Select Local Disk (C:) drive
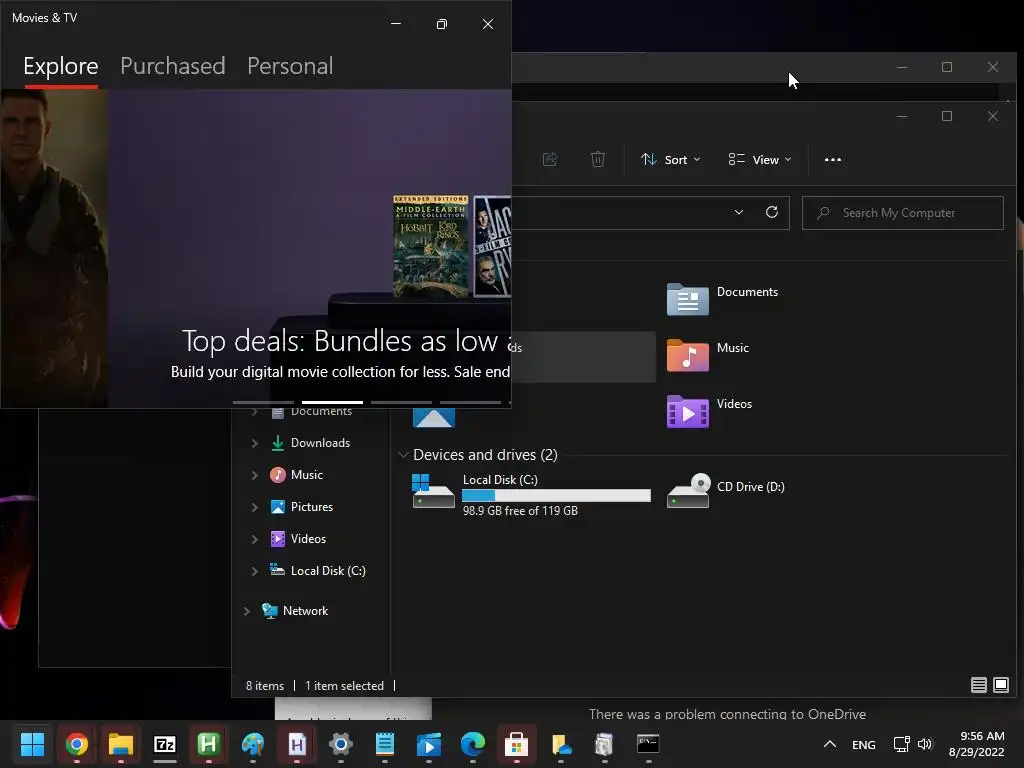The height and width of the screenshot is (768, 1024). pos(532,494)
